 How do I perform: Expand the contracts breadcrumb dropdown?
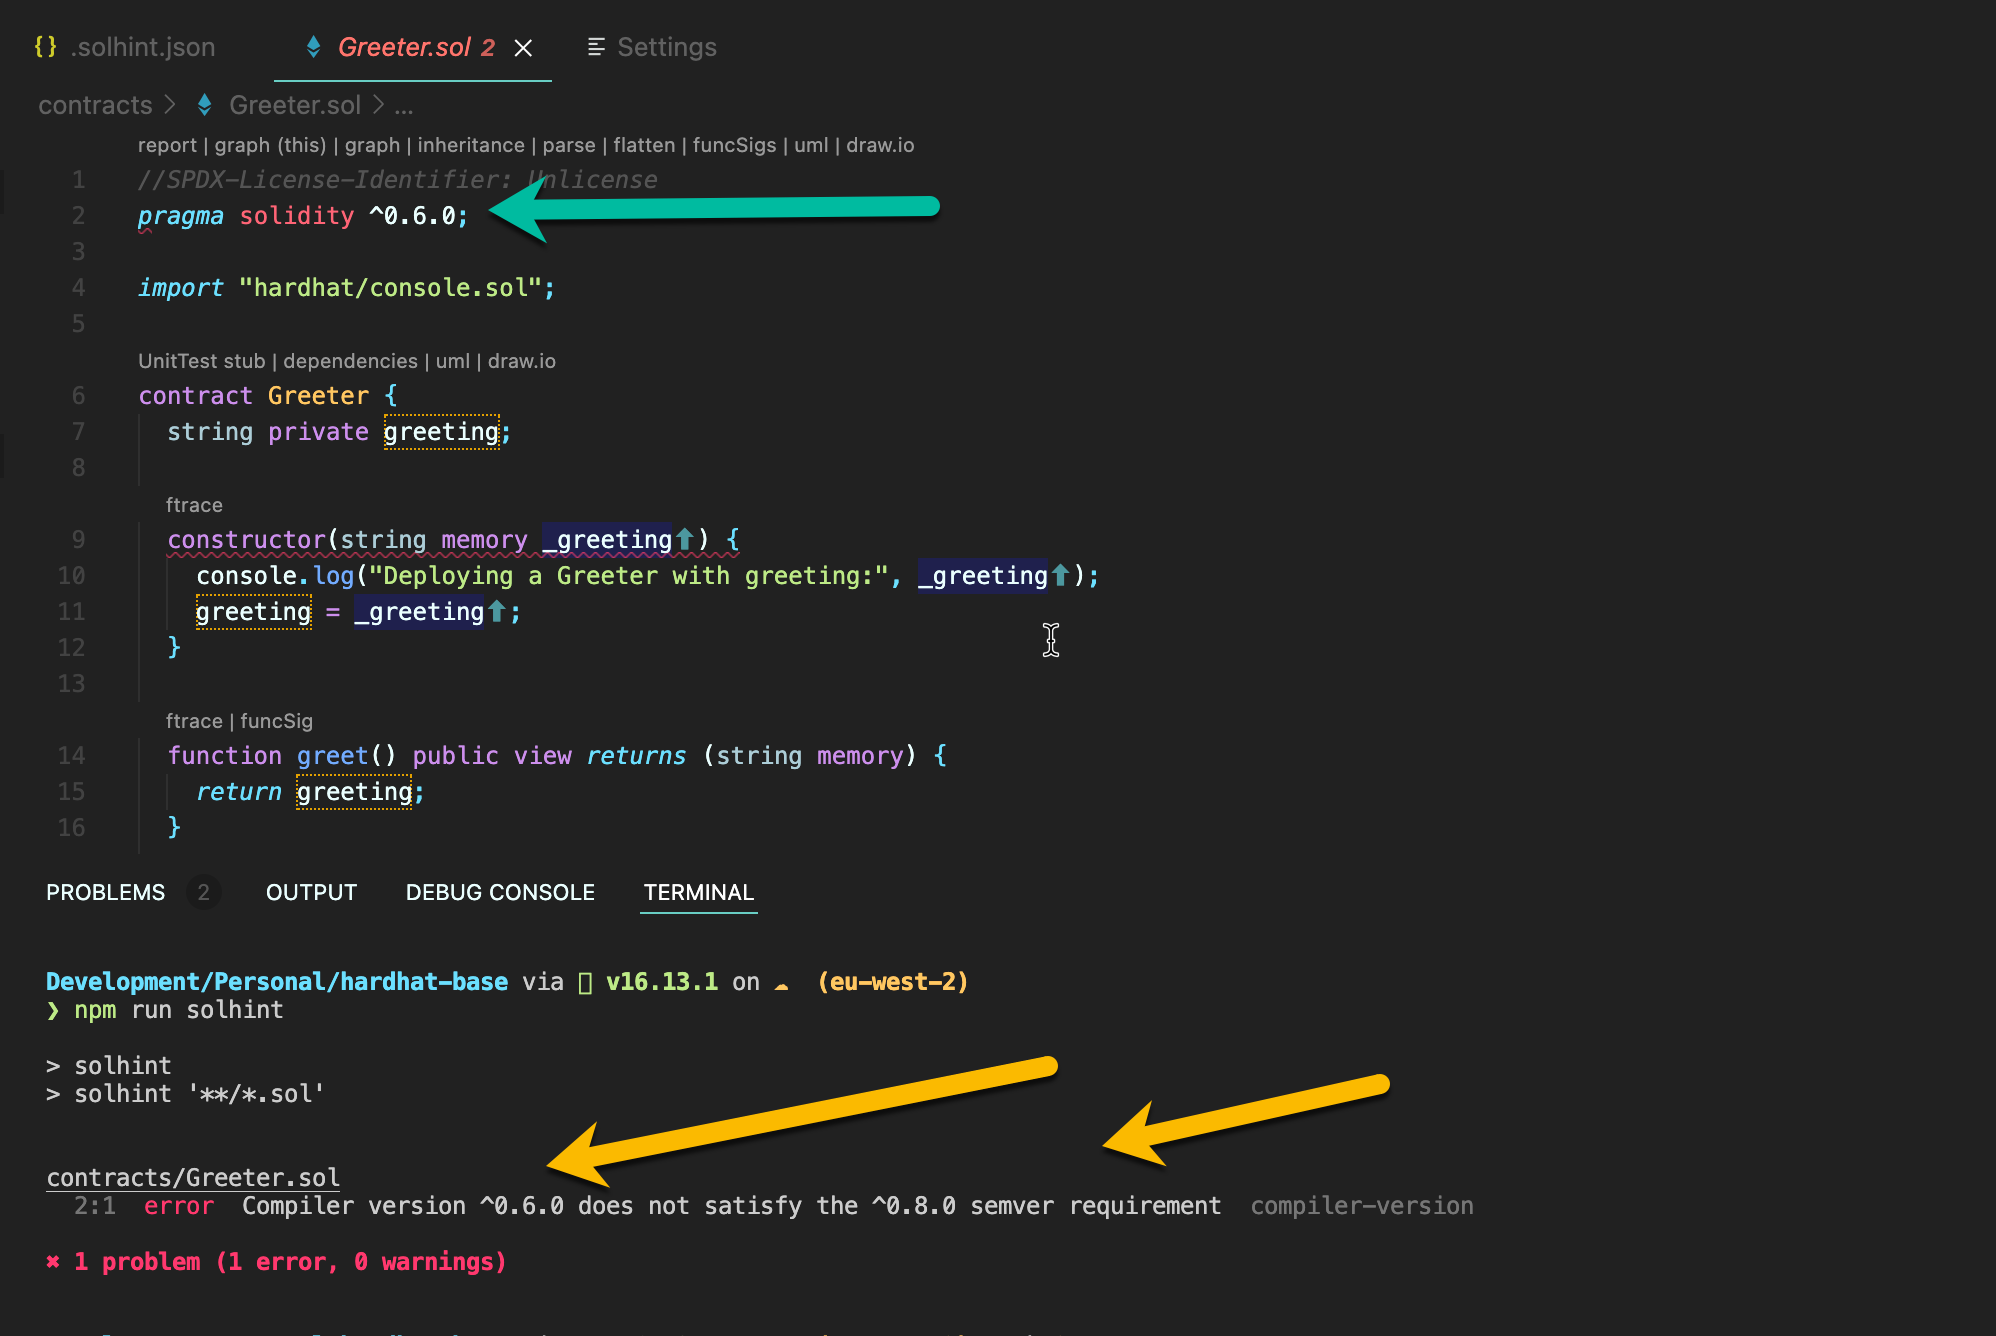[x=95, y=105]
